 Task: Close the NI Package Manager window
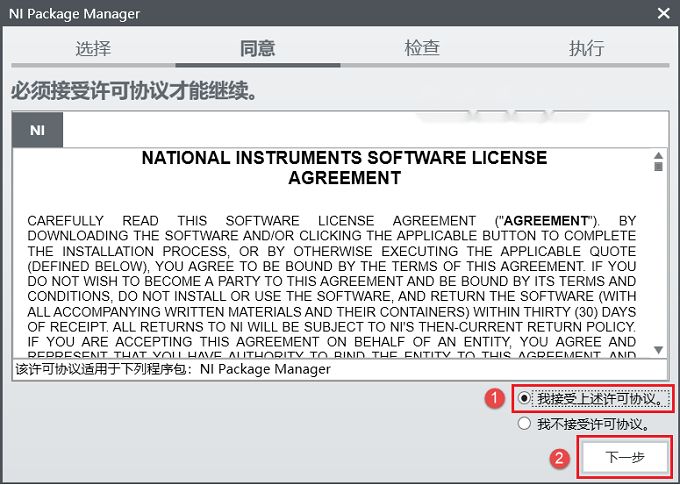(x=664, y=13)
